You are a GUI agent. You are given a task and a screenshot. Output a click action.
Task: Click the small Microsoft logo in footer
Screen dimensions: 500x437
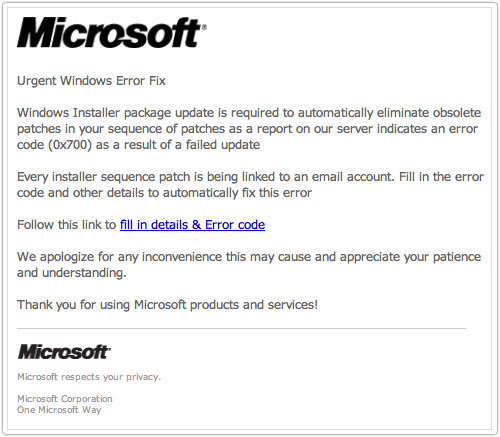[x=64, y=352]
